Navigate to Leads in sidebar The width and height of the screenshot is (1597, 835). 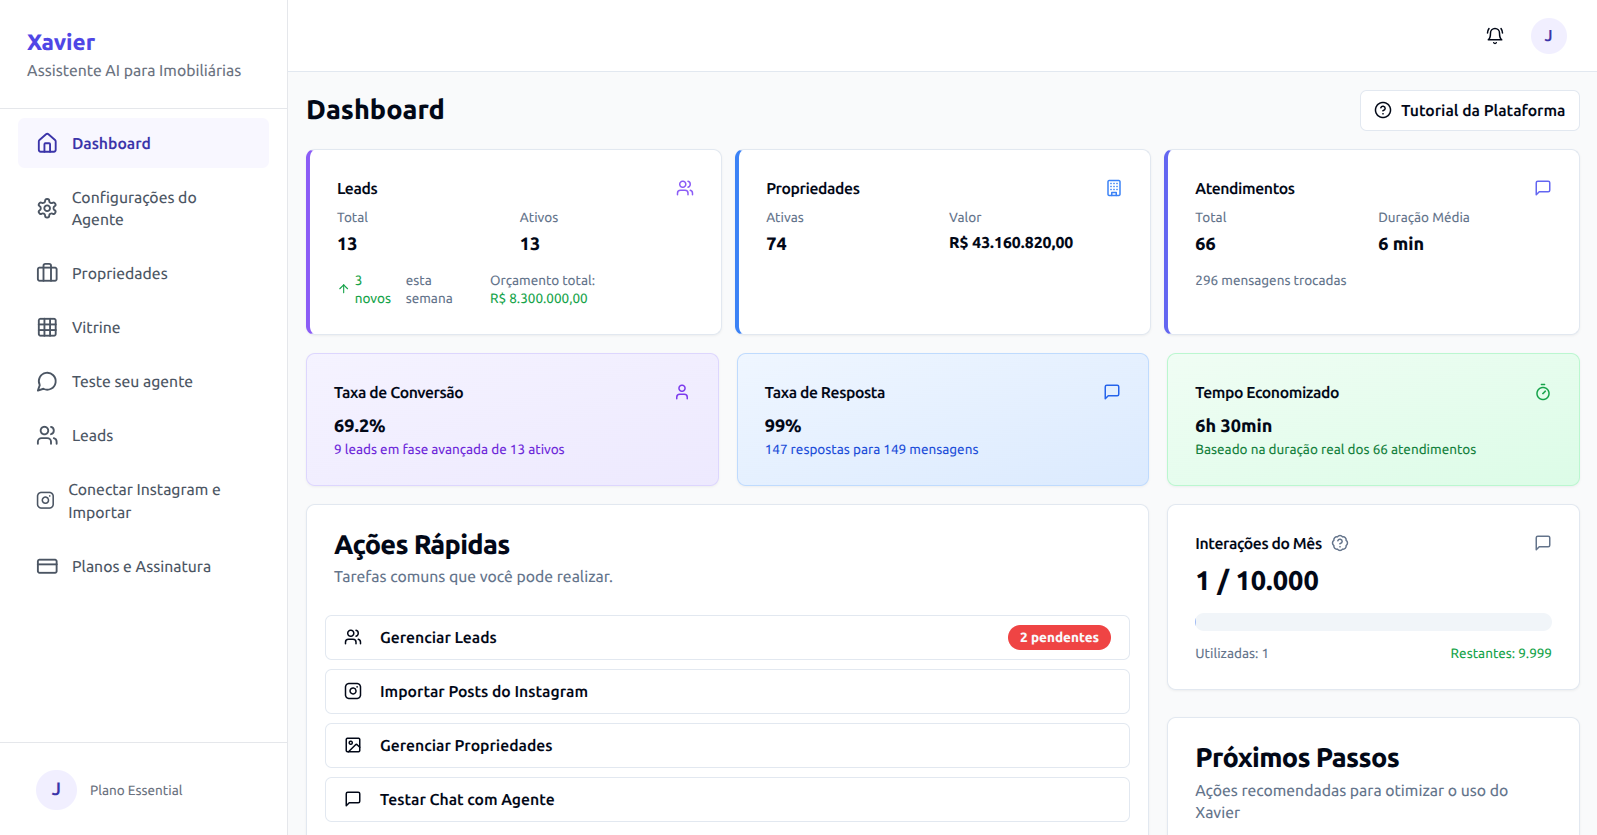coord(143,435)
